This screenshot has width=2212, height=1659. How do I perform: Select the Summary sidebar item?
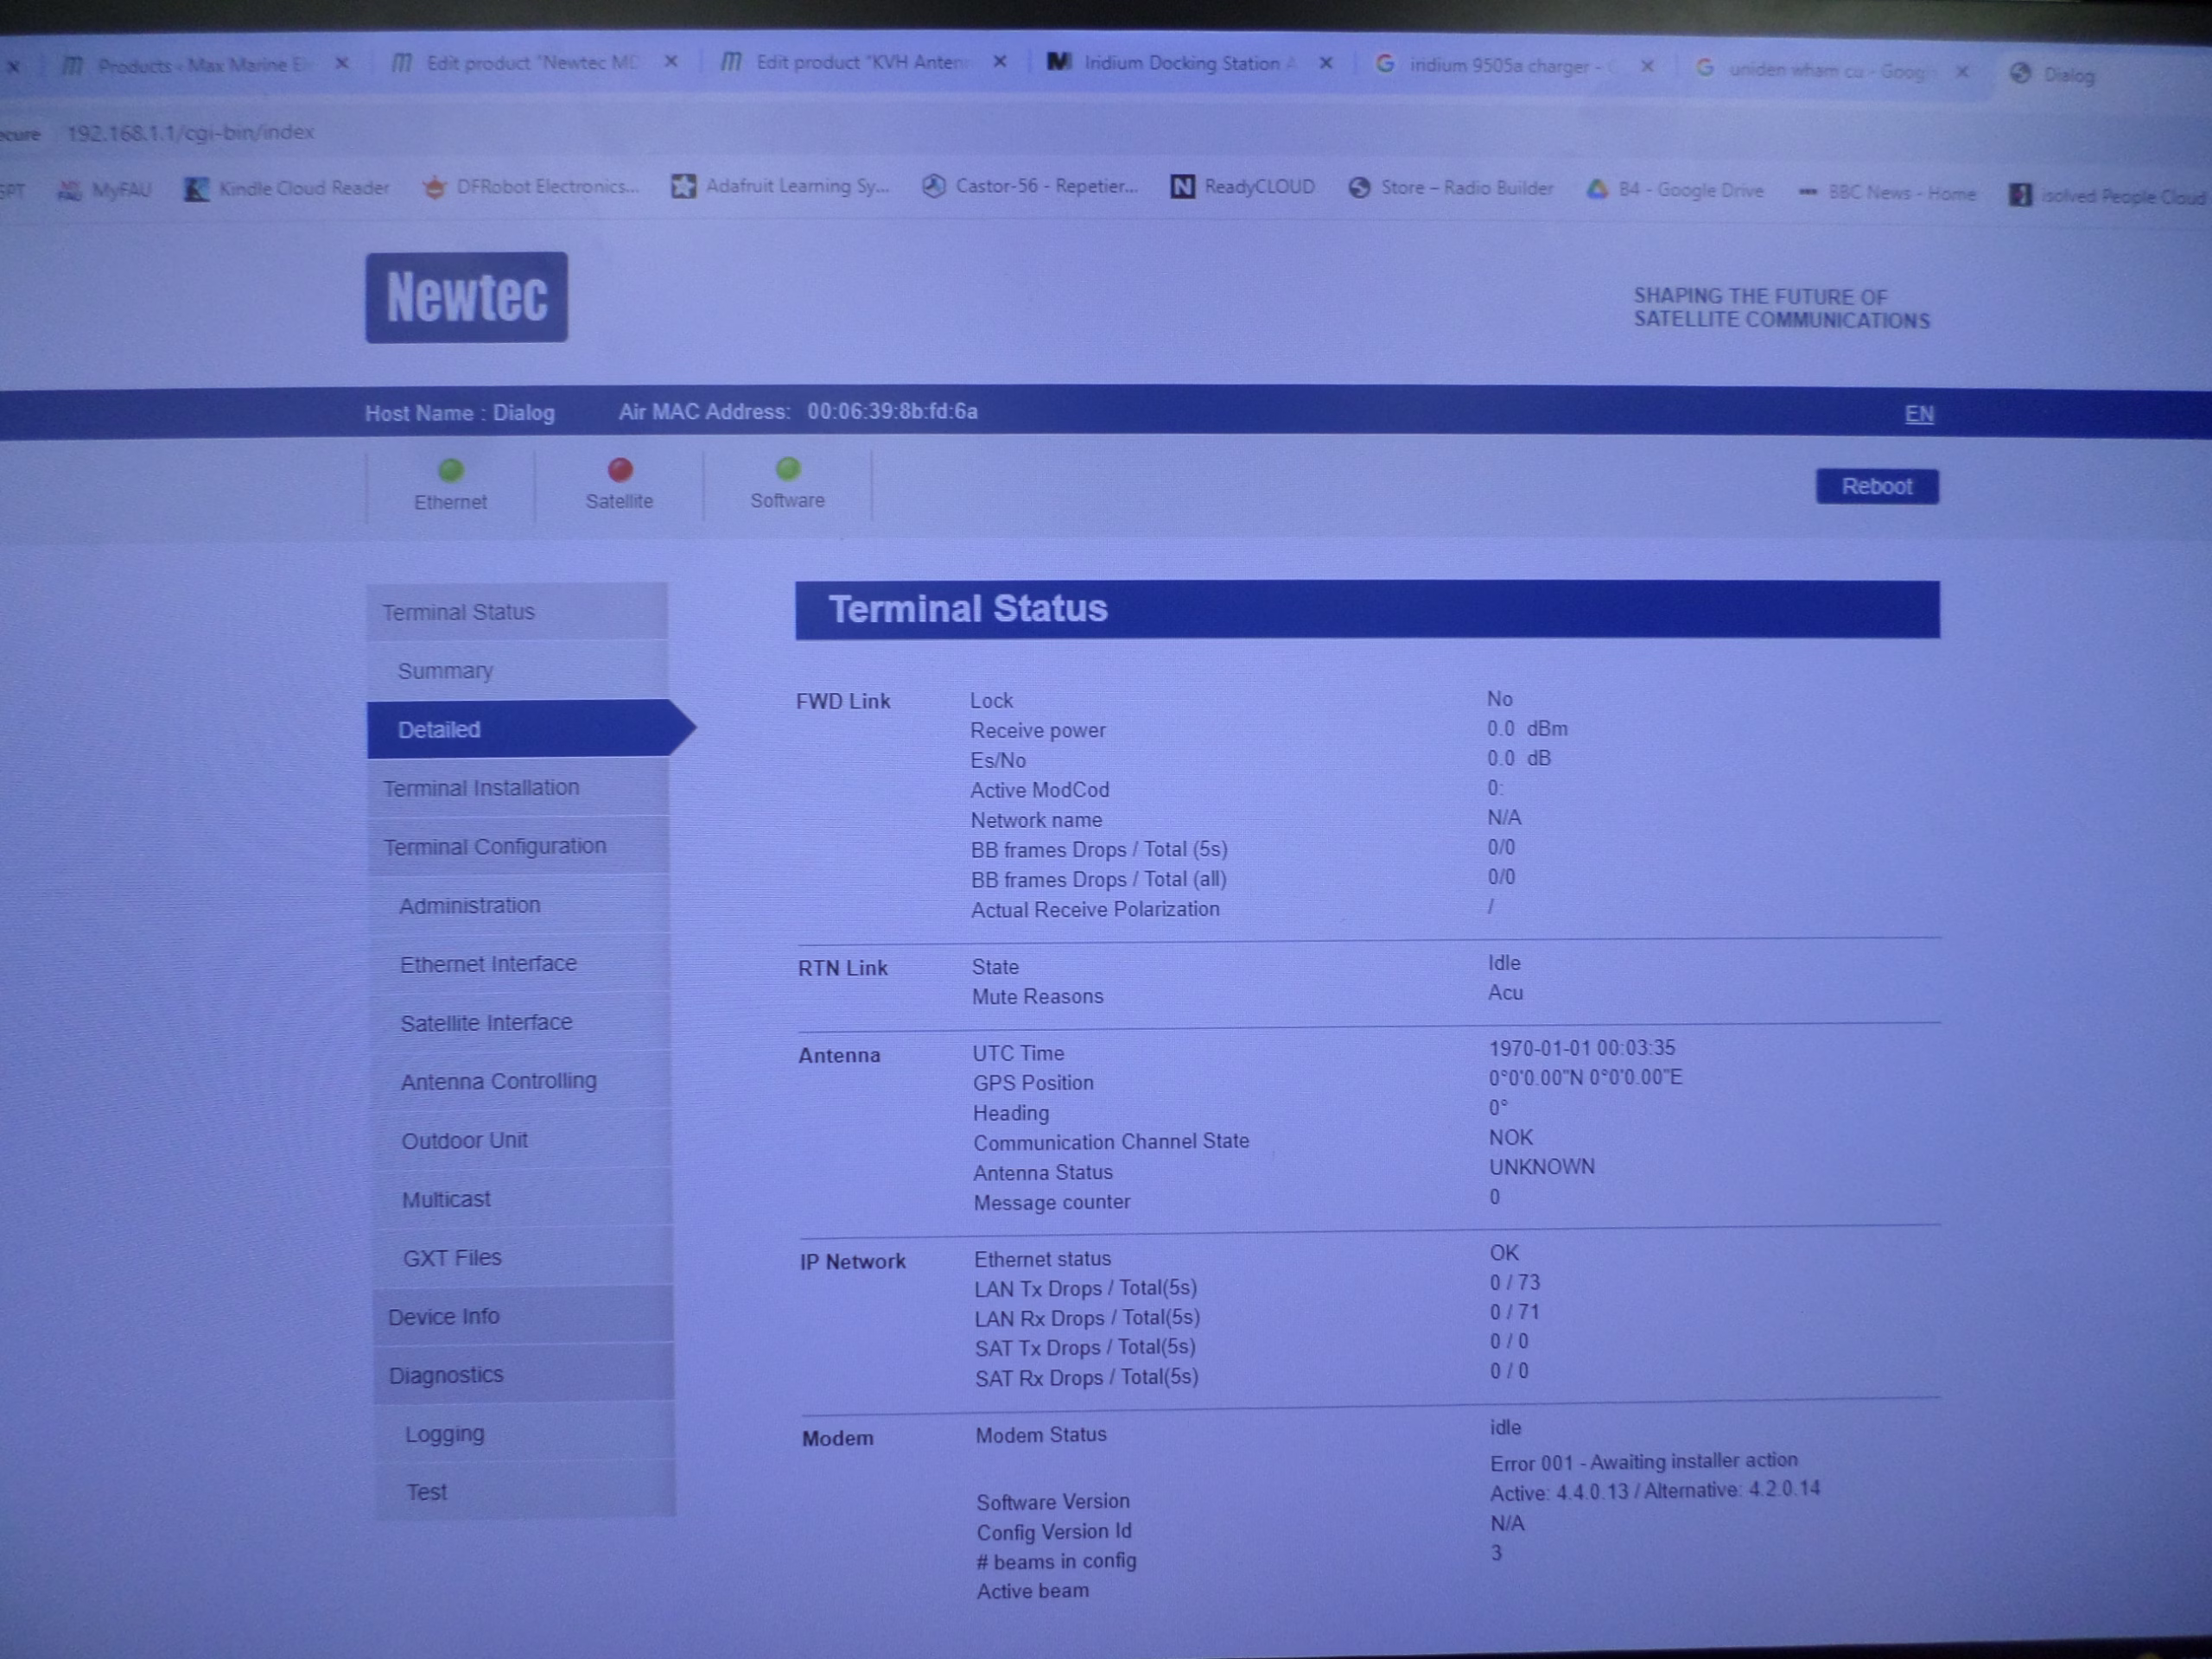pos(445,671)
